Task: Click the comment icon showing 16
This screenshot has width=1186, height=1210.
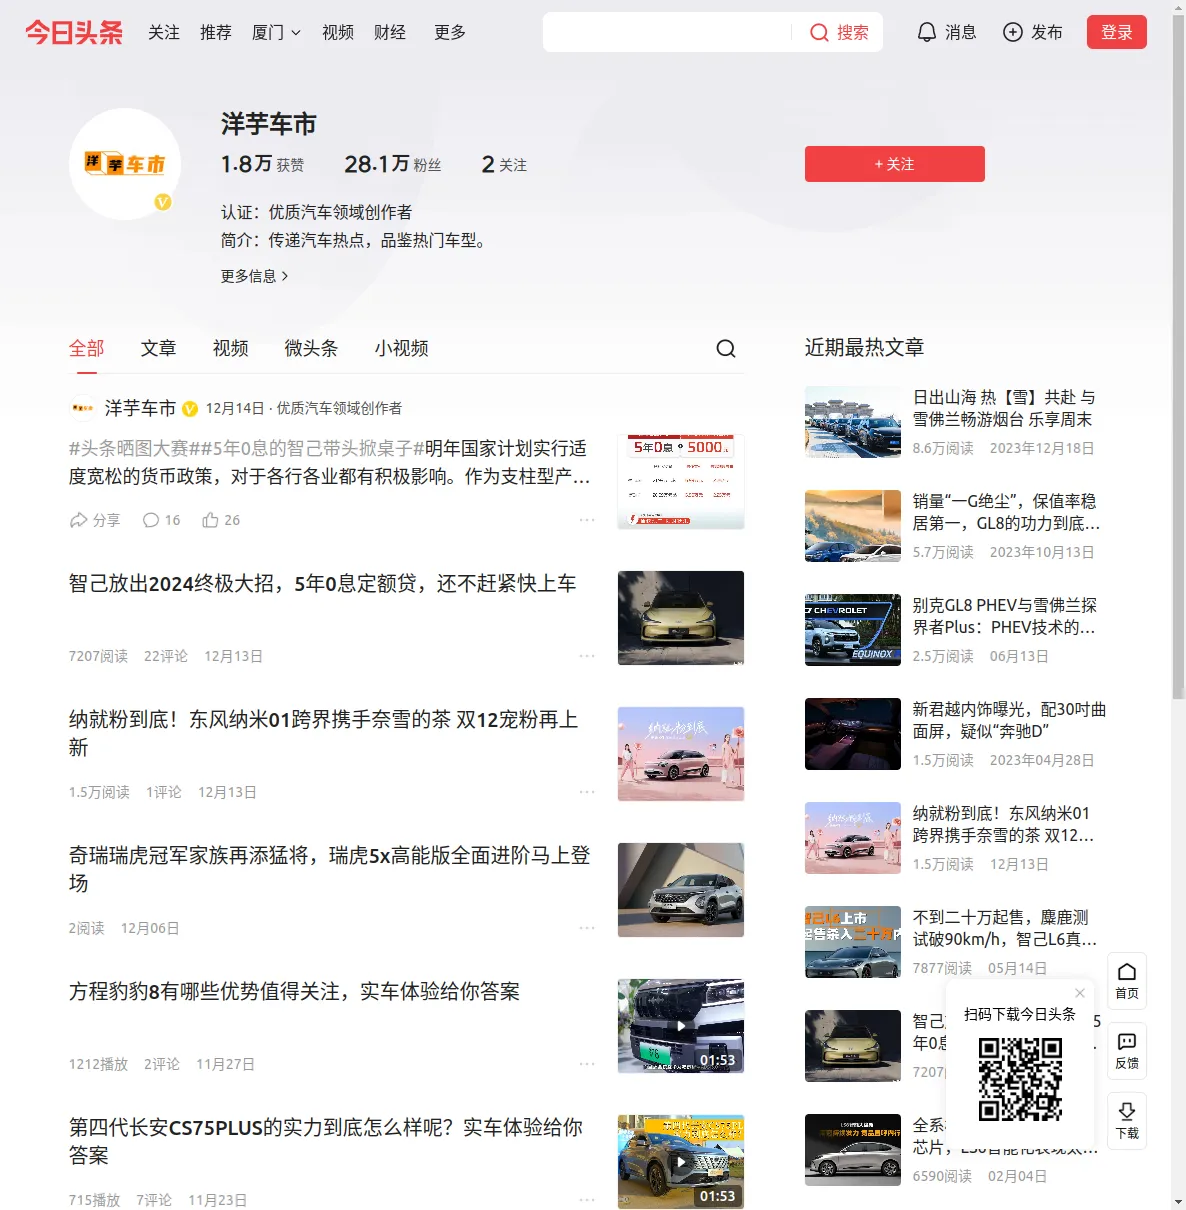Action: [x=151, y=520]
